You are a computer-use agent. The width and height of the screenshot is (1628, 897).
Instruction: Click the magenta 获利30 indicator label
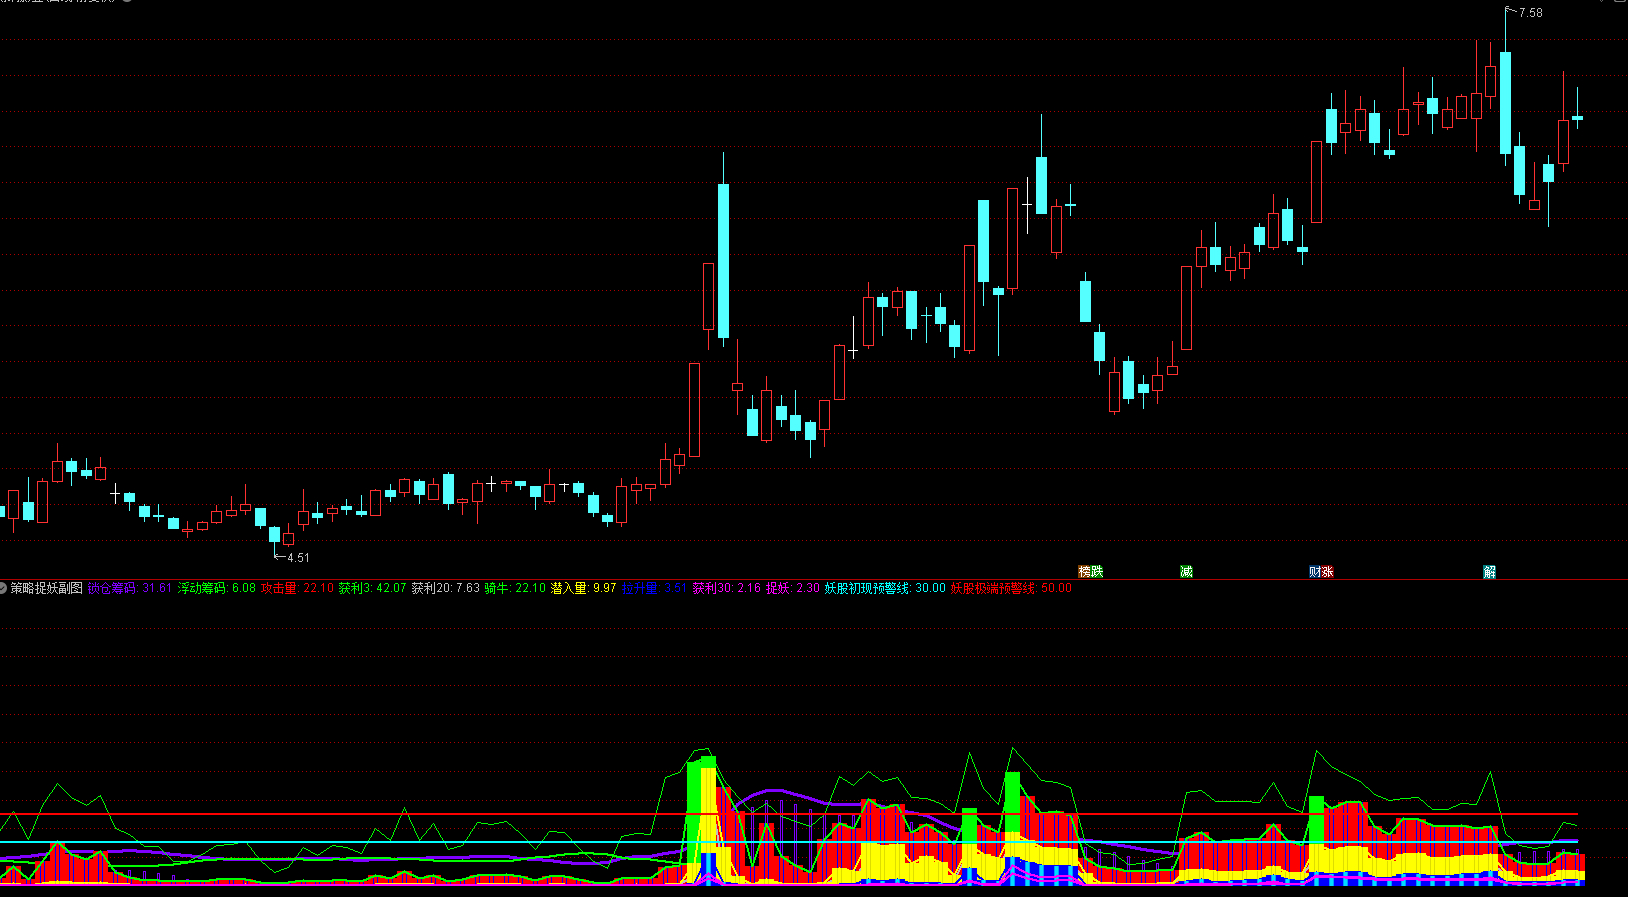pos(713,588)
